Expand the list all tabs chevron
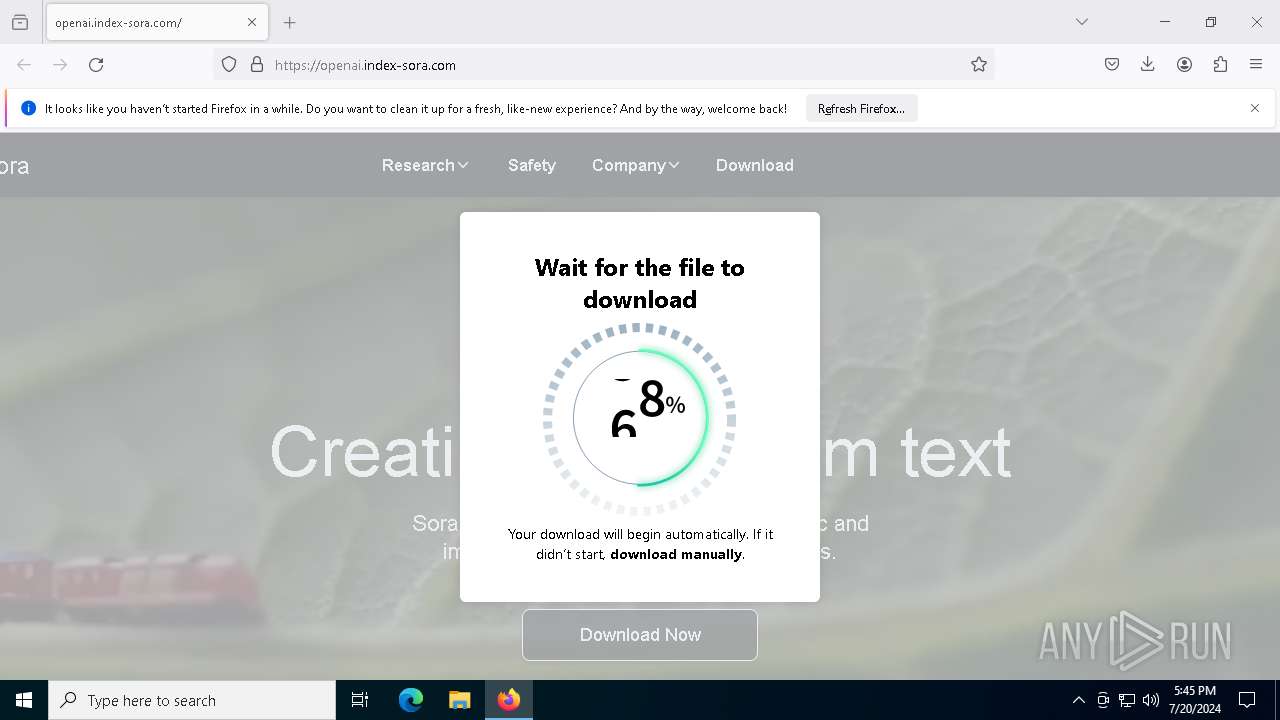Screen dimensions: 1280x720 (1082, 22)
